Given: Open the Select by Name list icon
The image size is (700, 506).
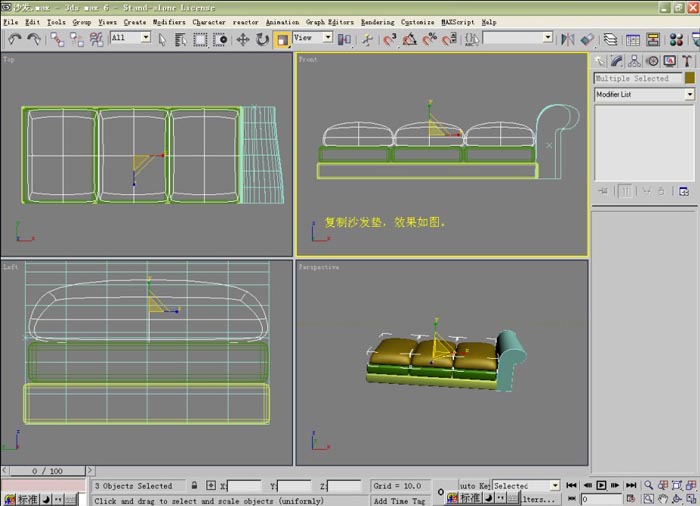Looking at the screenshot, I should 180,40.
